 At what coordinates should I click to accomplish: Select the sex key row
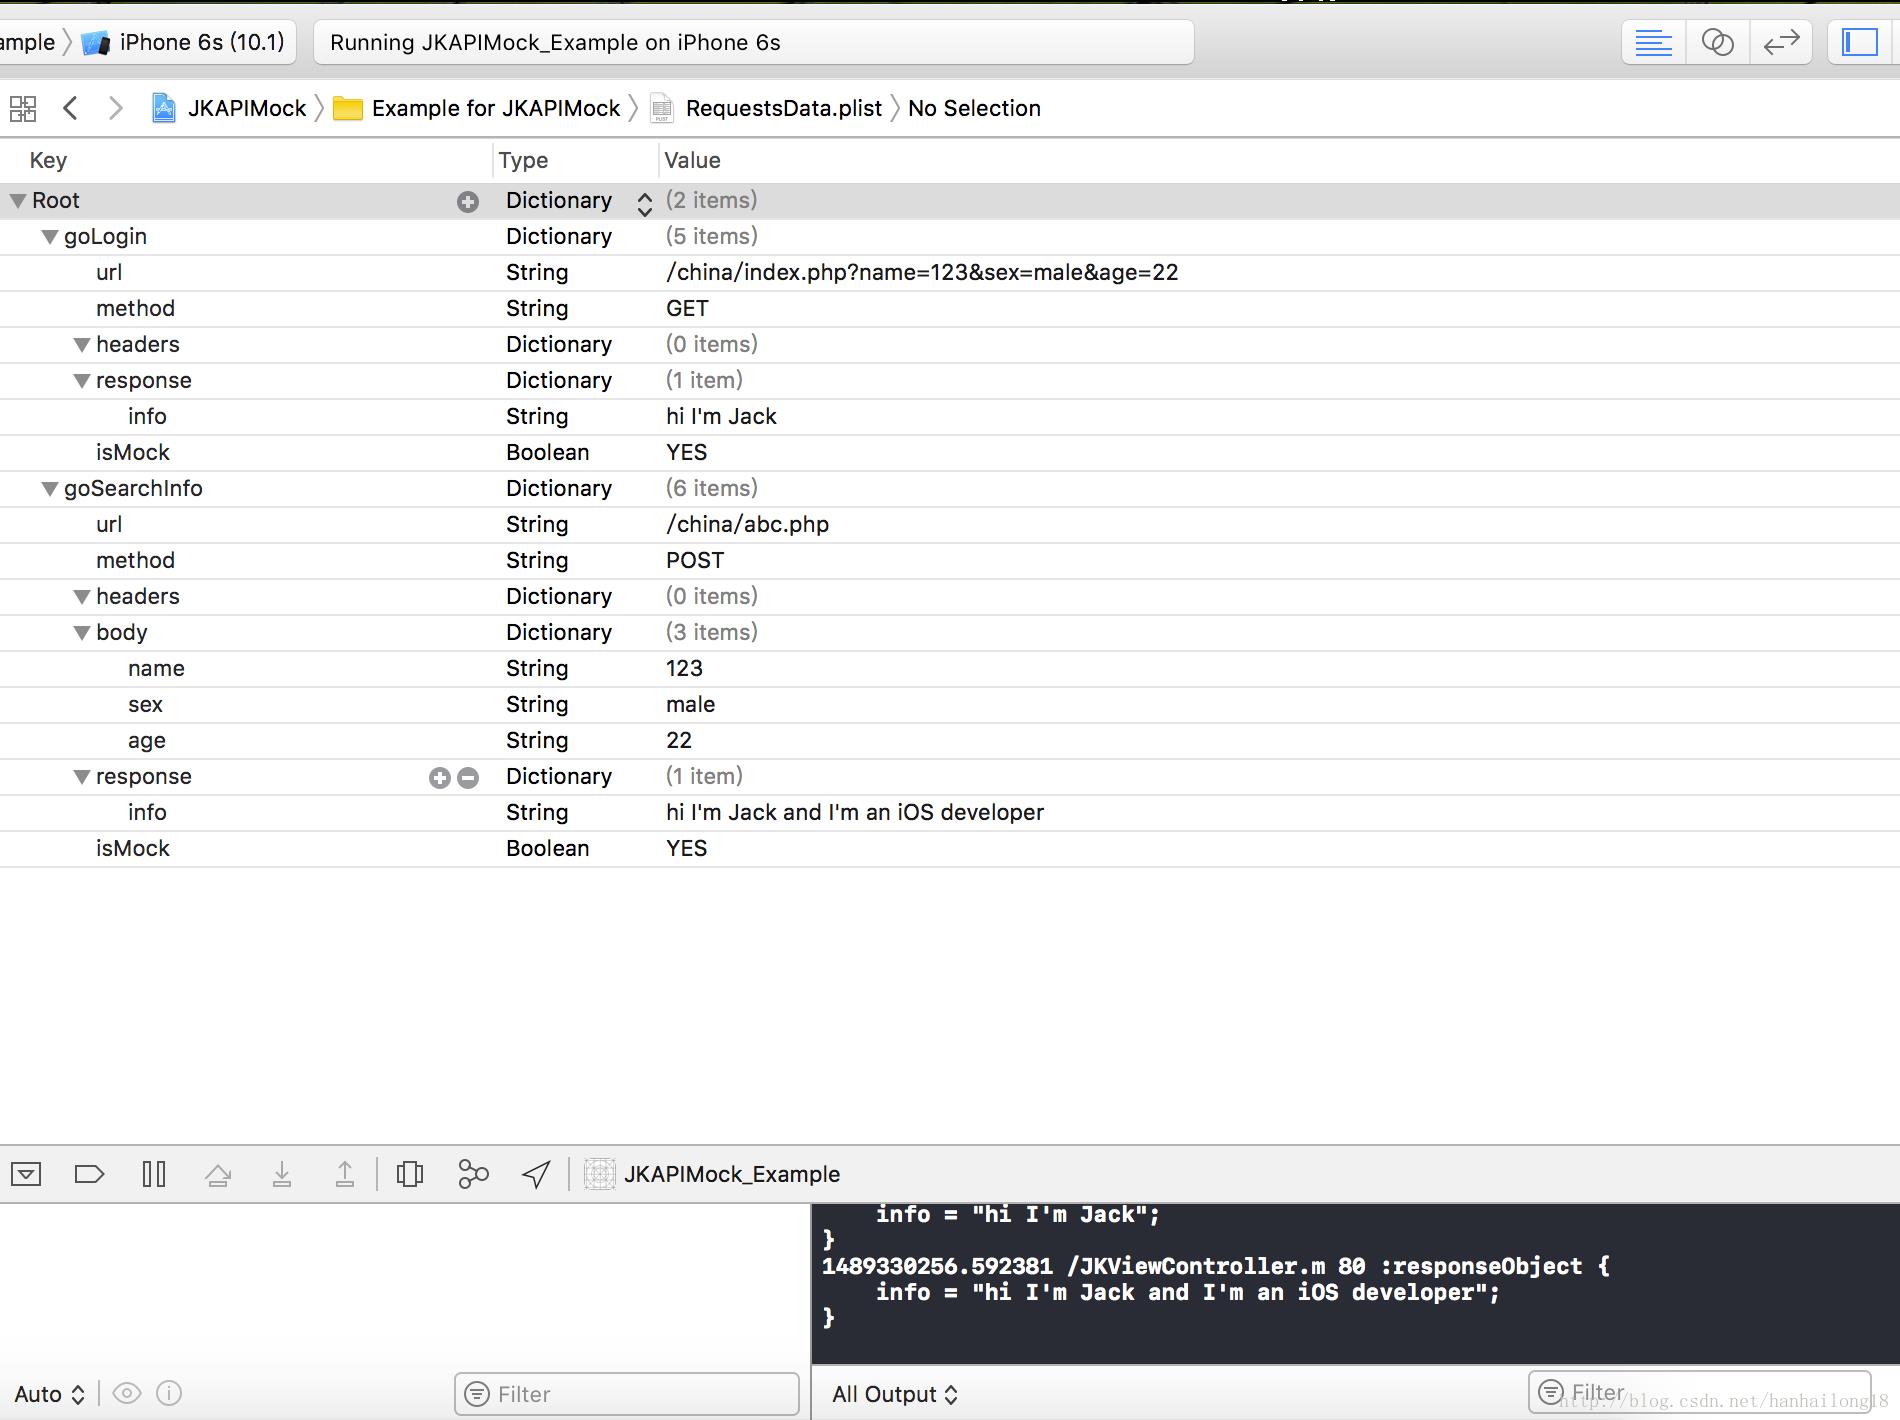145,704
